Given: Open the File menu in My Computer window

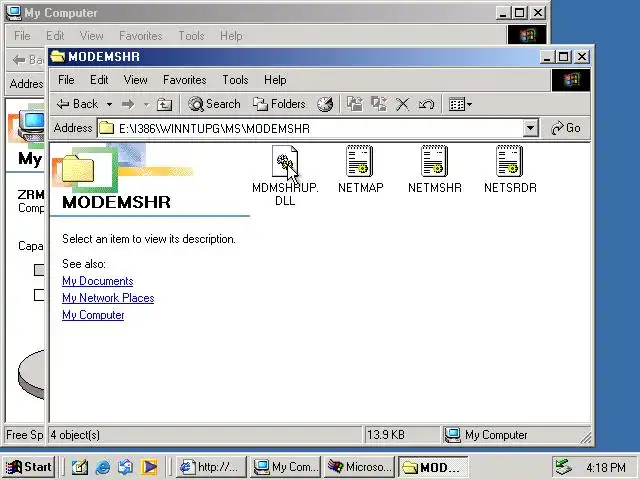Looking at the screenshot, I should click(22, 36).
